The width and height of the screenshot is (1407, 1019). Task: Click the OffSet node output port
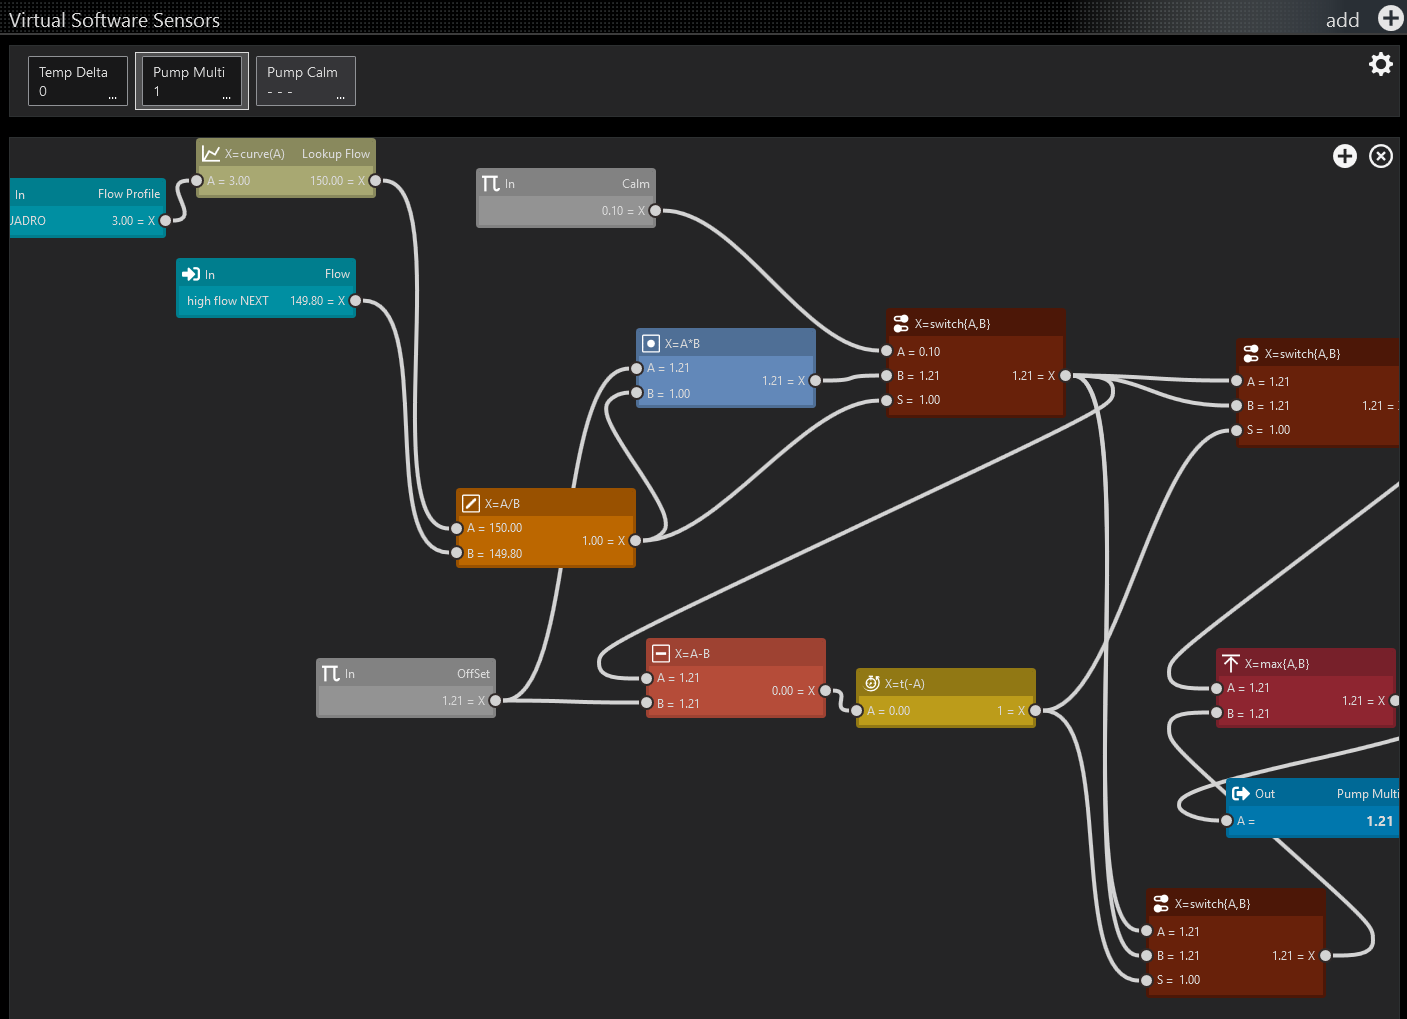pyautogui.click(x=495, y=700)
